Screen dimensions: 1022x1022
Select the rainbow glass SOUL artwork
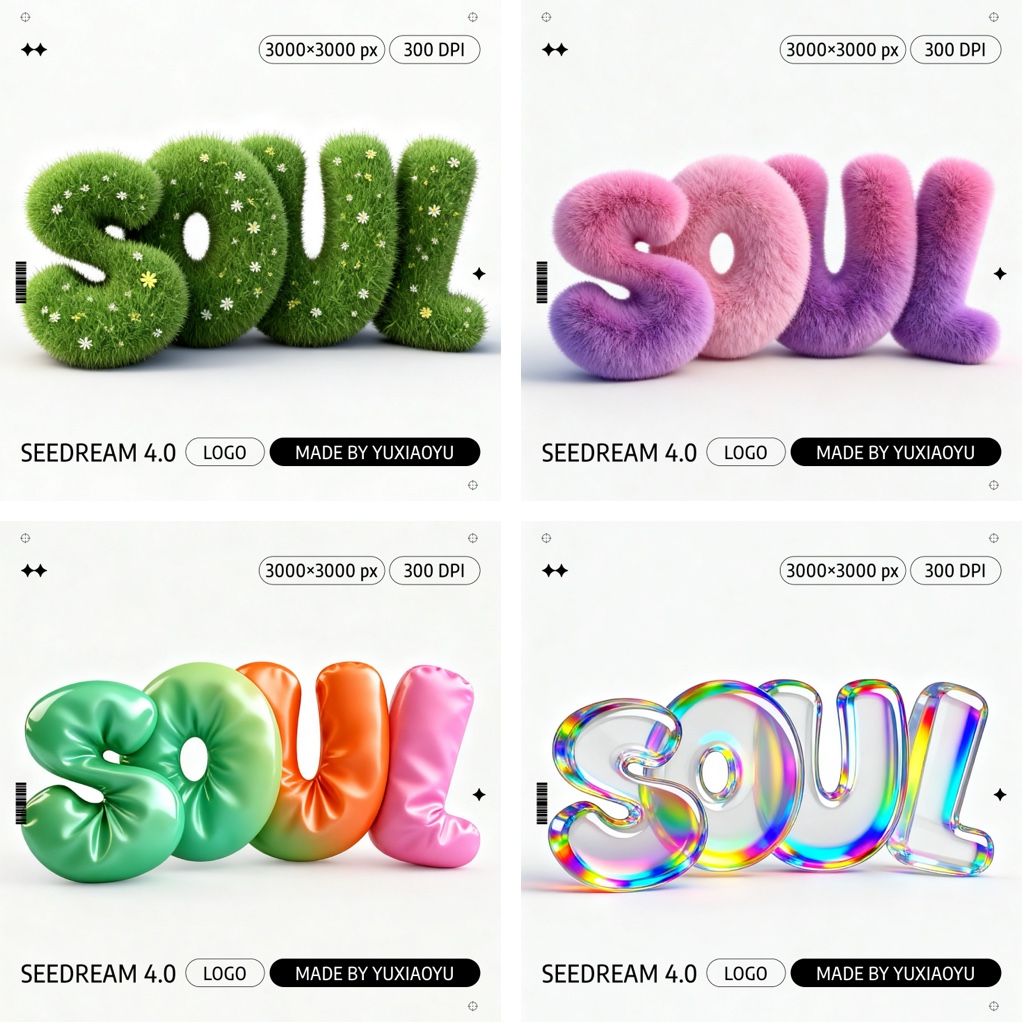[772, 783]
